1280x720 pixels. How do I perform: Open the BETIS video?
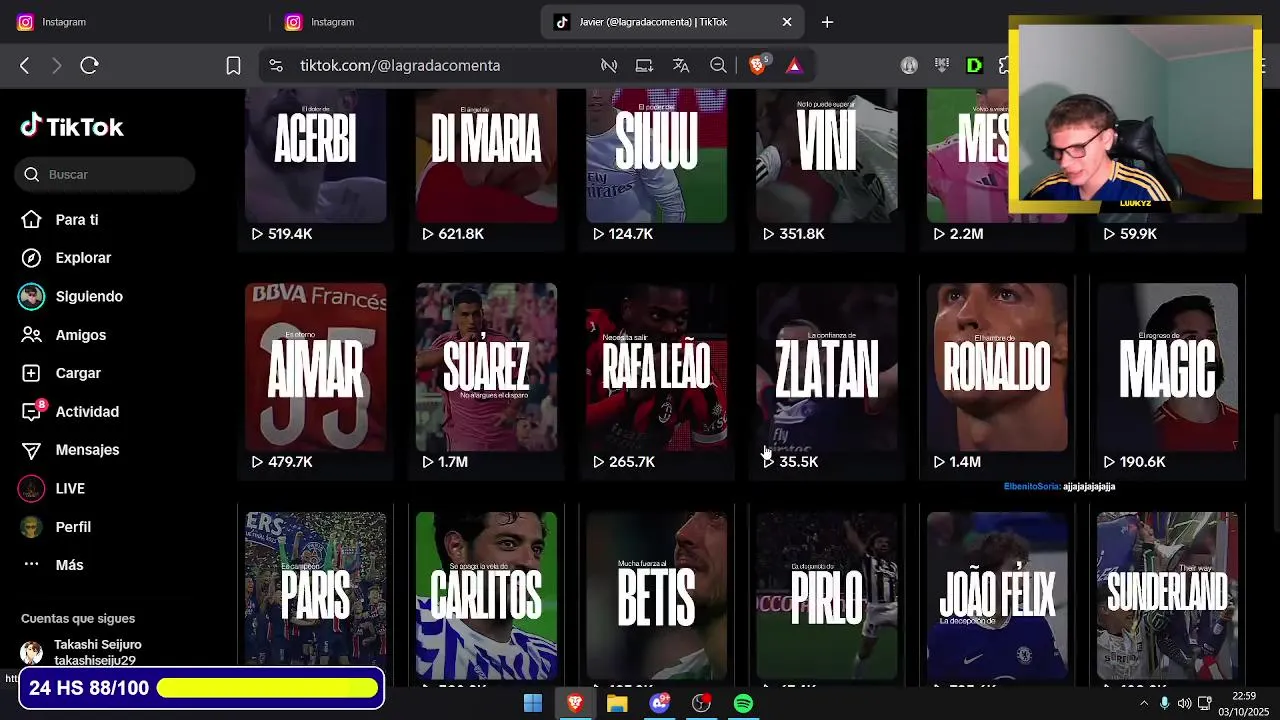657,596
